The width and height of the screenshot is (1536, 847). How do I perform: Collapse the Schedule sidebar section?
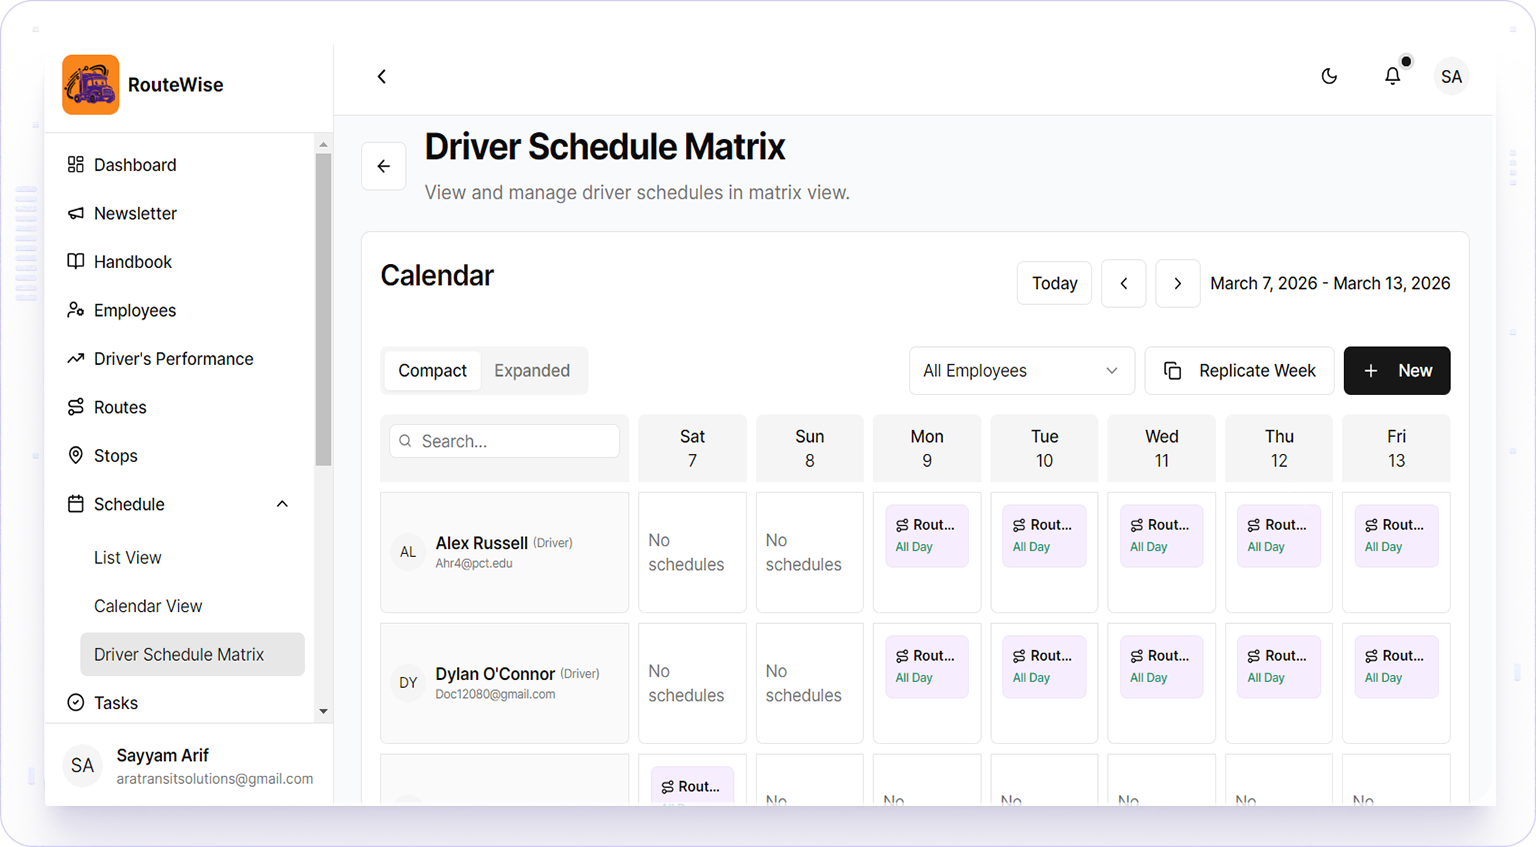[282, 504]
